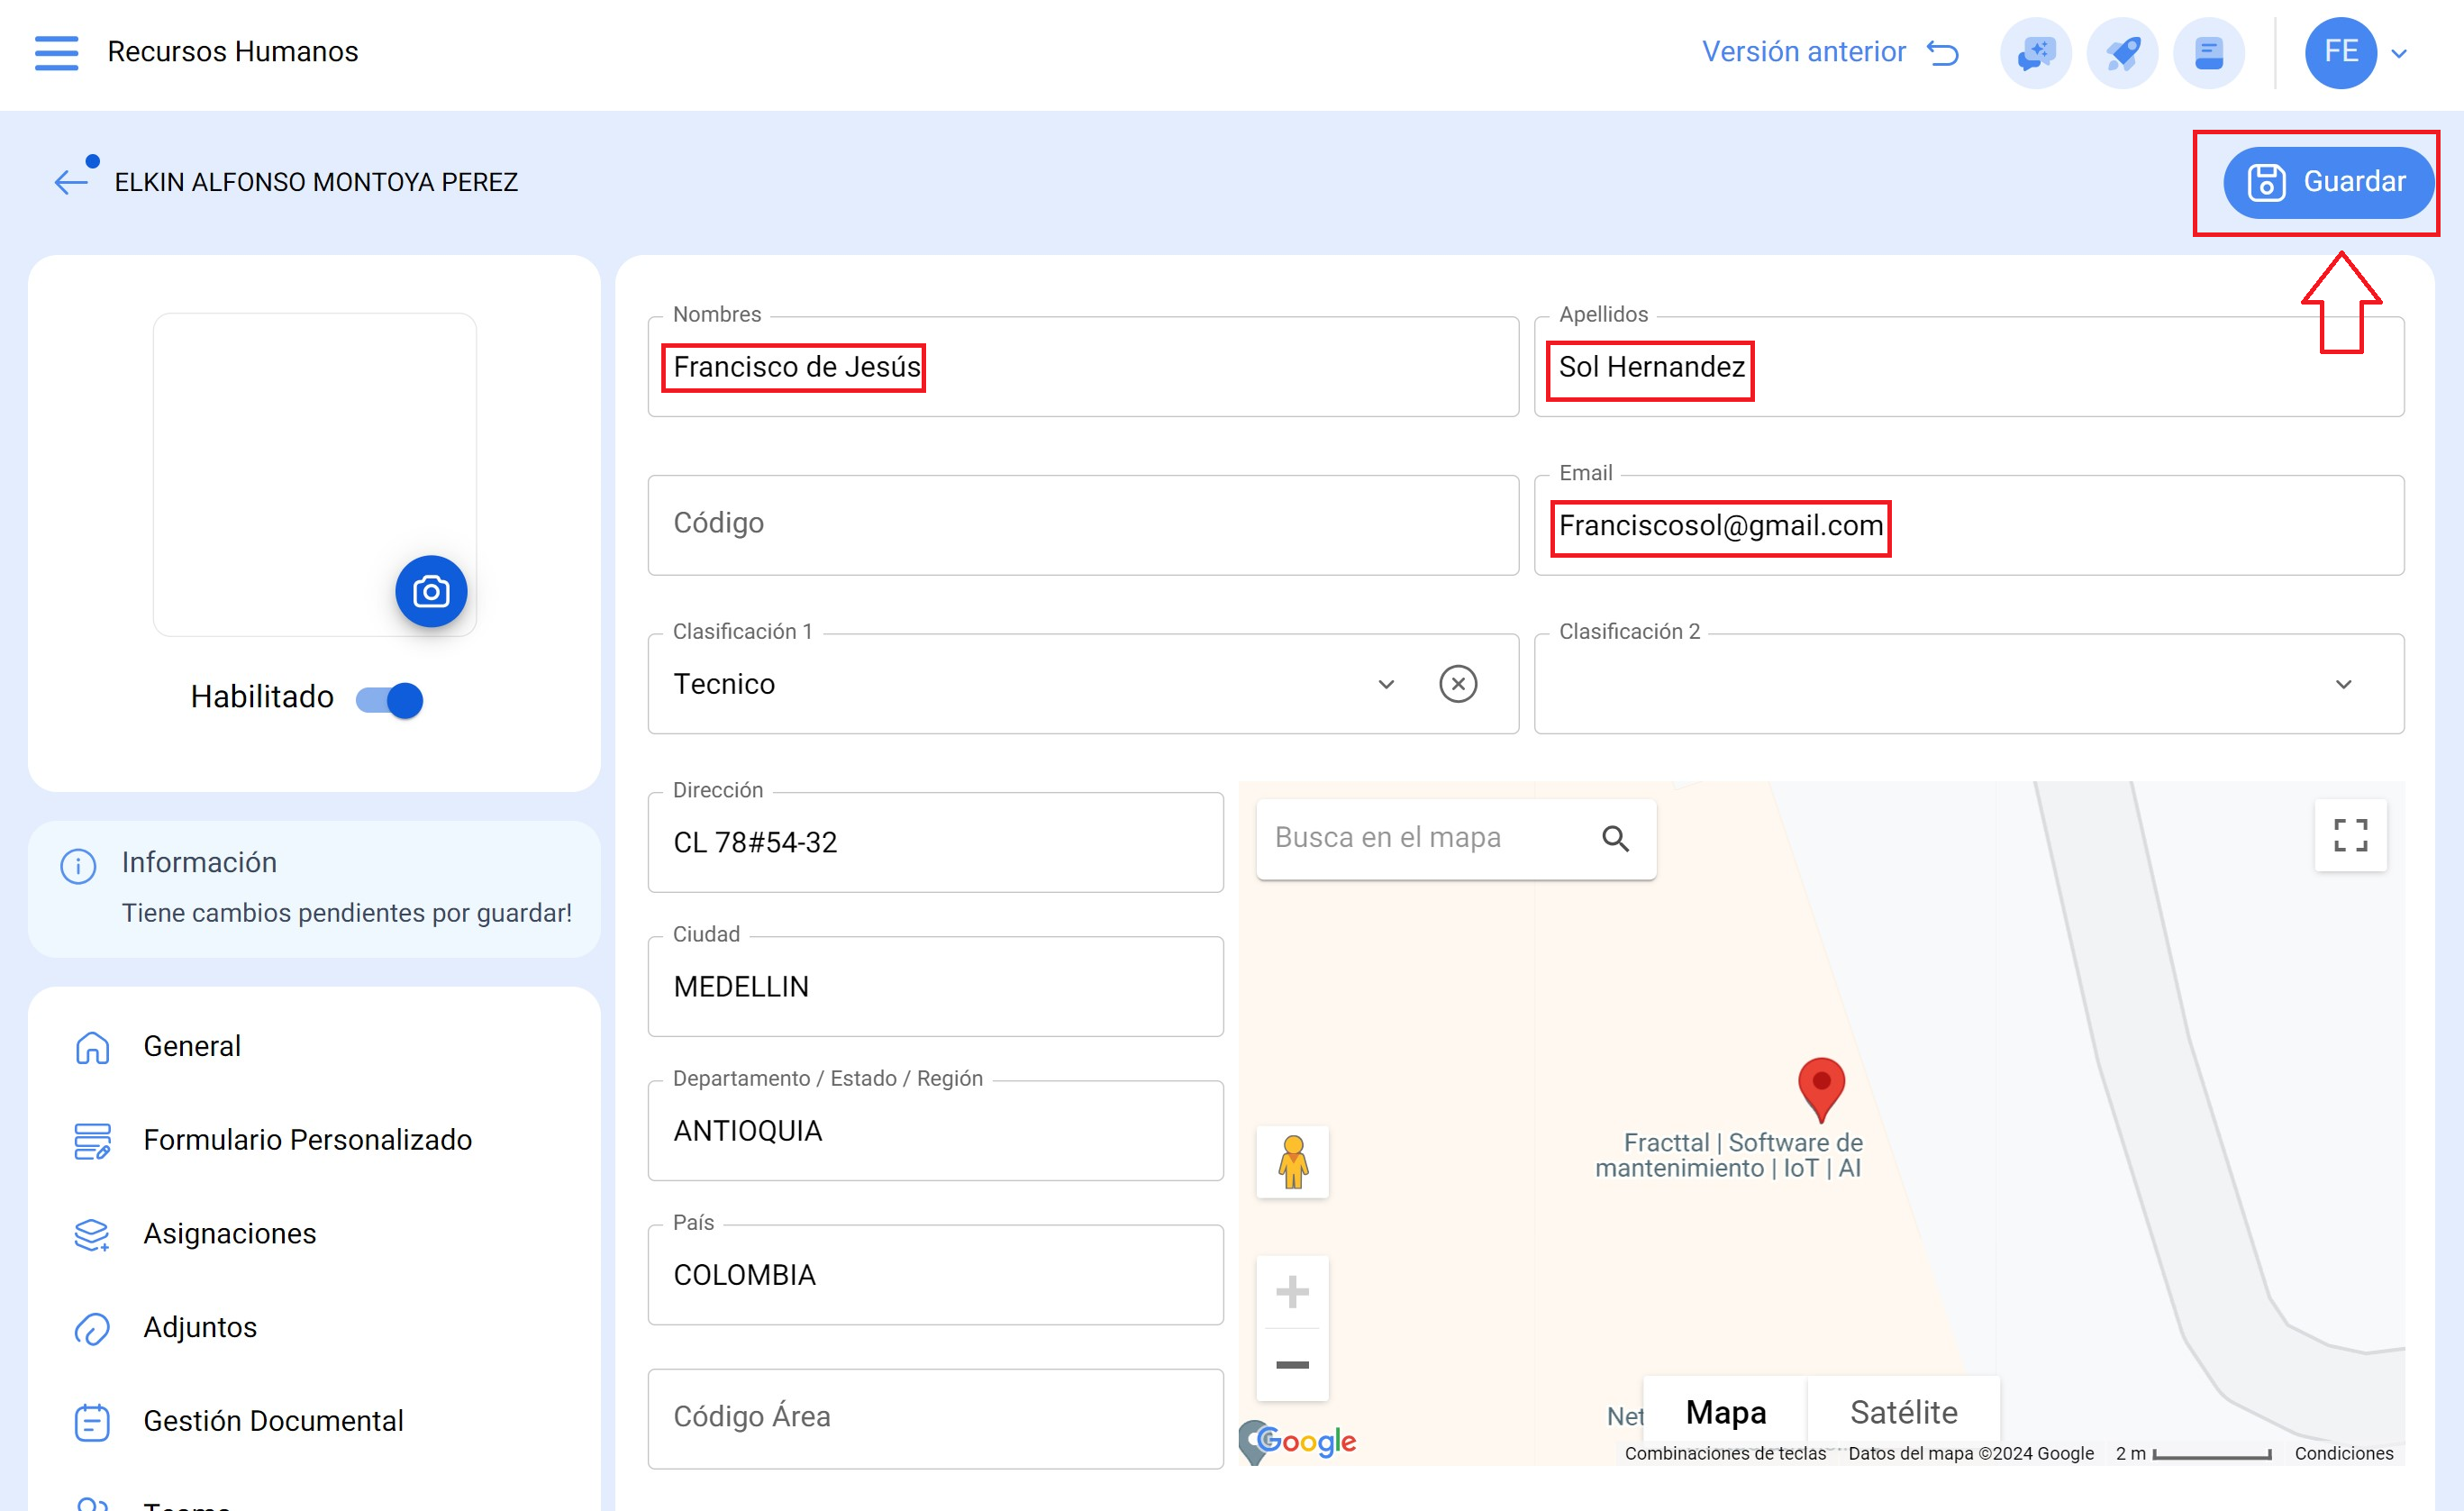The image size is (2464, 1511).
Task: Open the chat assistant icon in header
Action: coord(2035,53)
